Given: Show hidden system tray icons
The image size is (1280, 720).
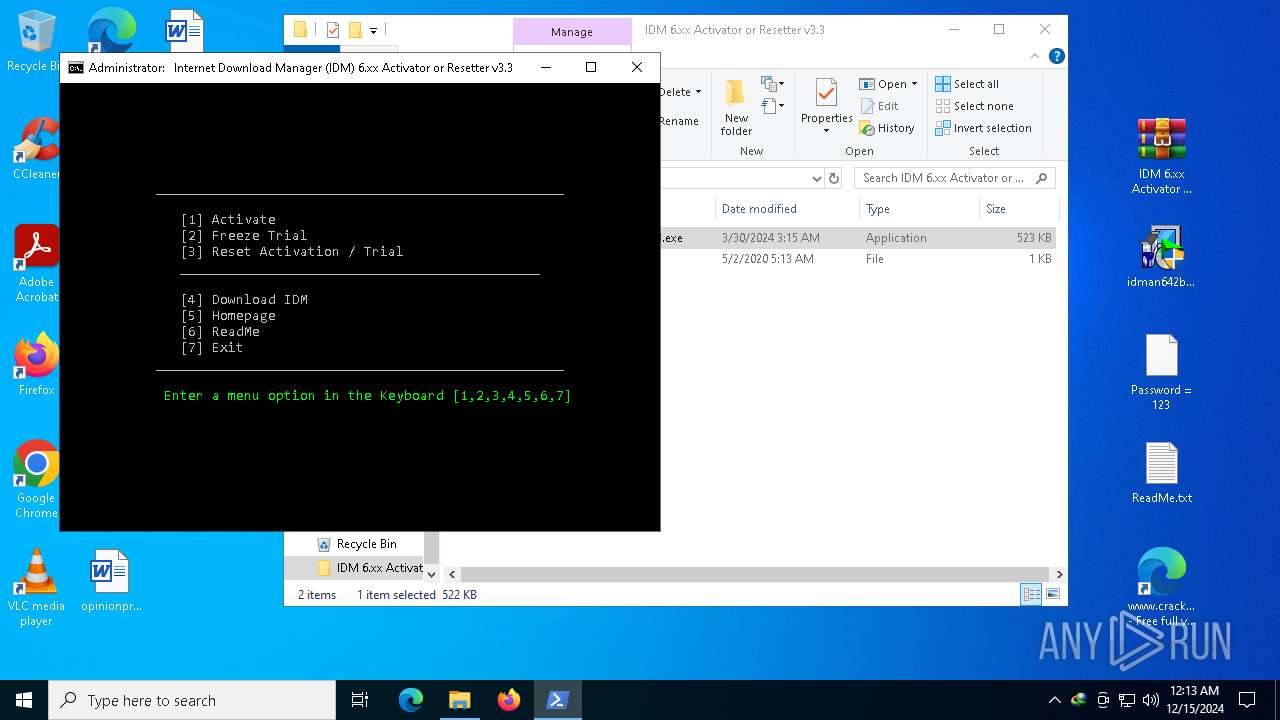Looking at the screenshot, I should click(1054, 700).
